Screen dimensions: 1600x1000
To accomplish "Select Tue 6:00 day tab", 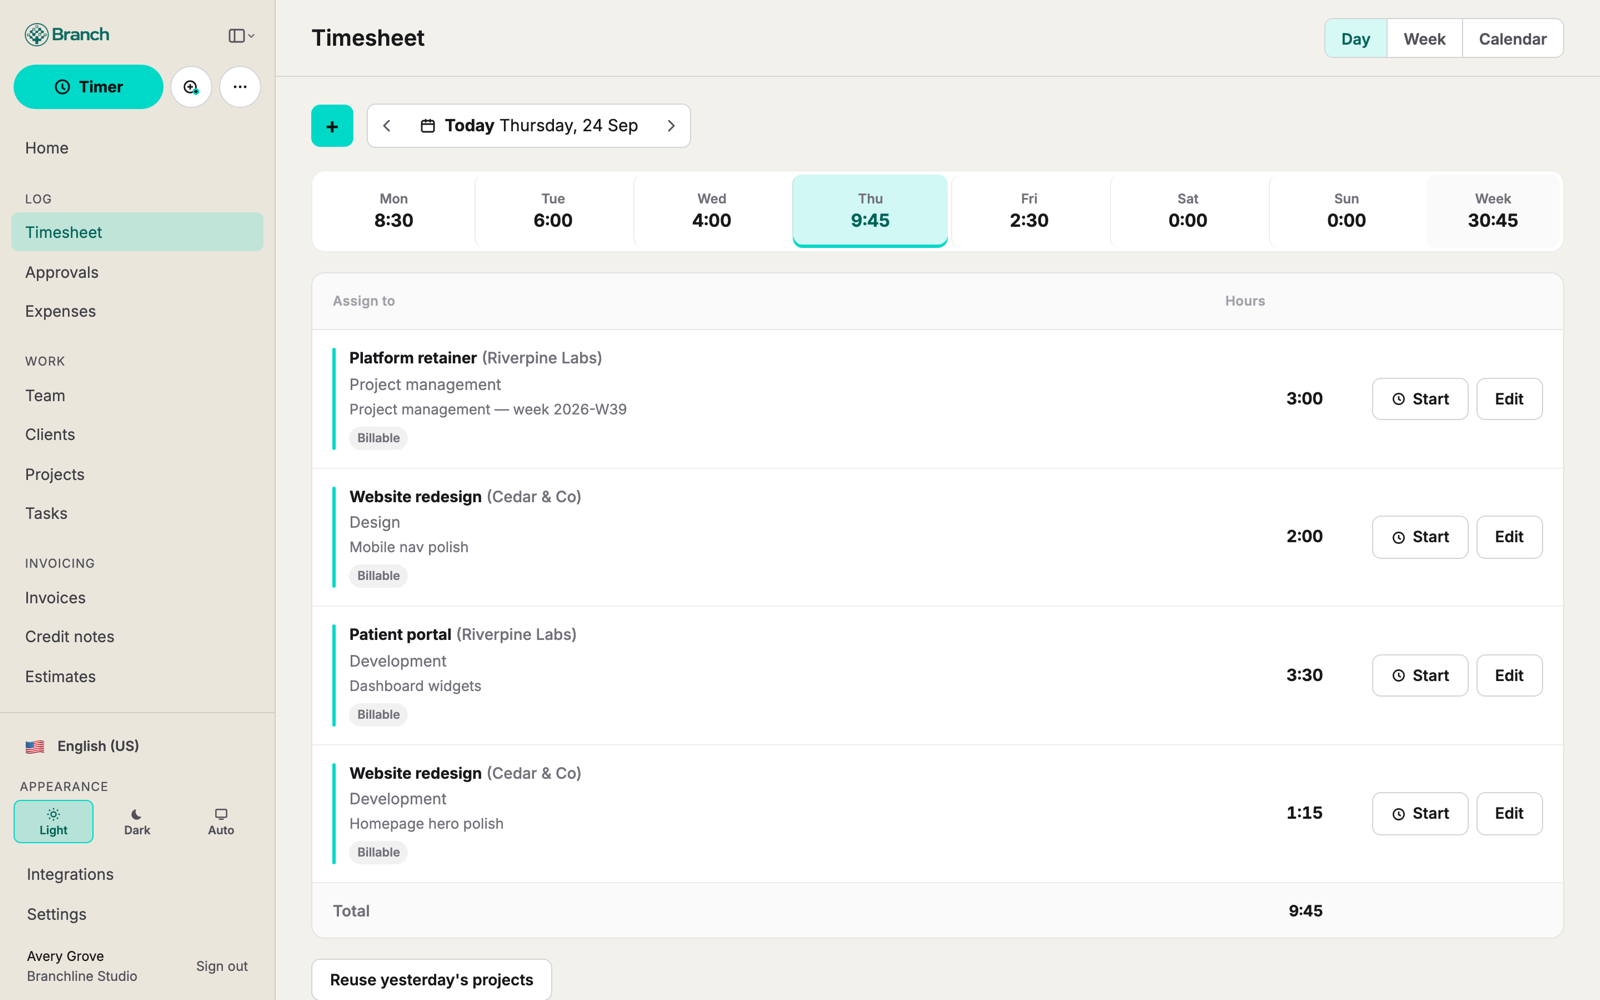I will pyautogui.click(x=553, y=211).
